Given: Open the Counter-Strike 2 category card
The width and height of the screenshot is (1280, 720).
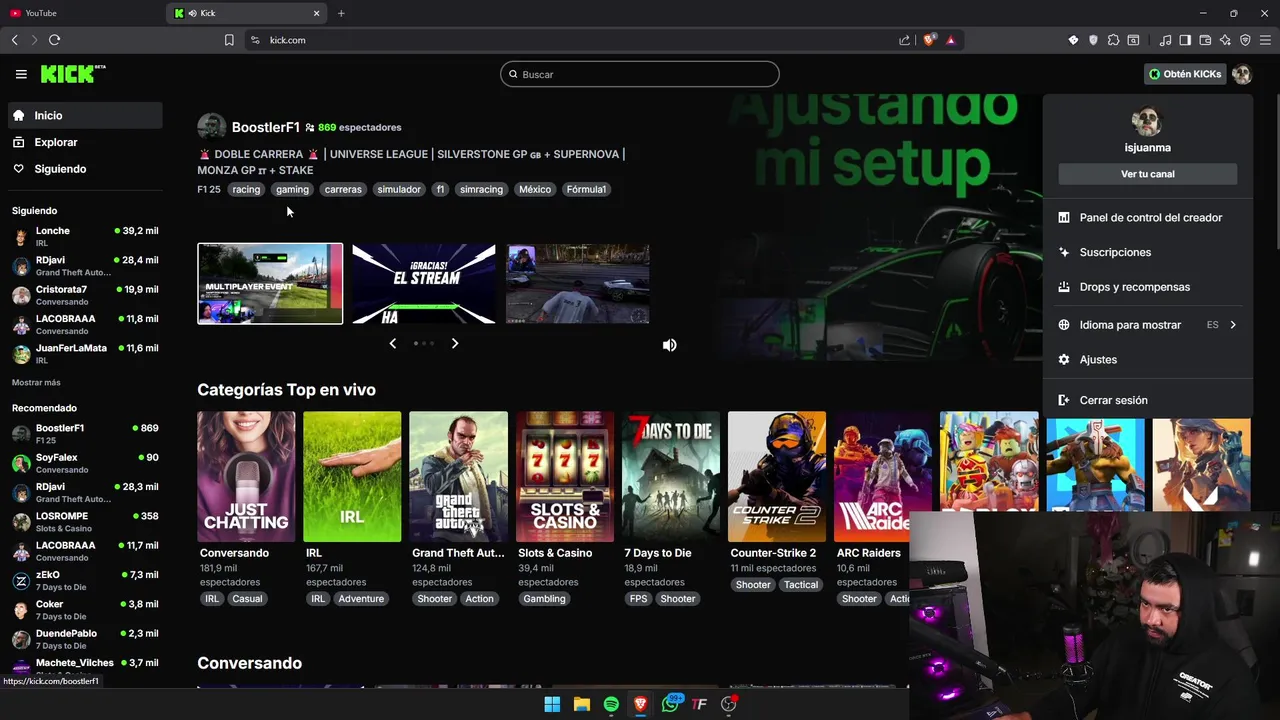Looking at the screenshot, I should (x=777, y=477).
